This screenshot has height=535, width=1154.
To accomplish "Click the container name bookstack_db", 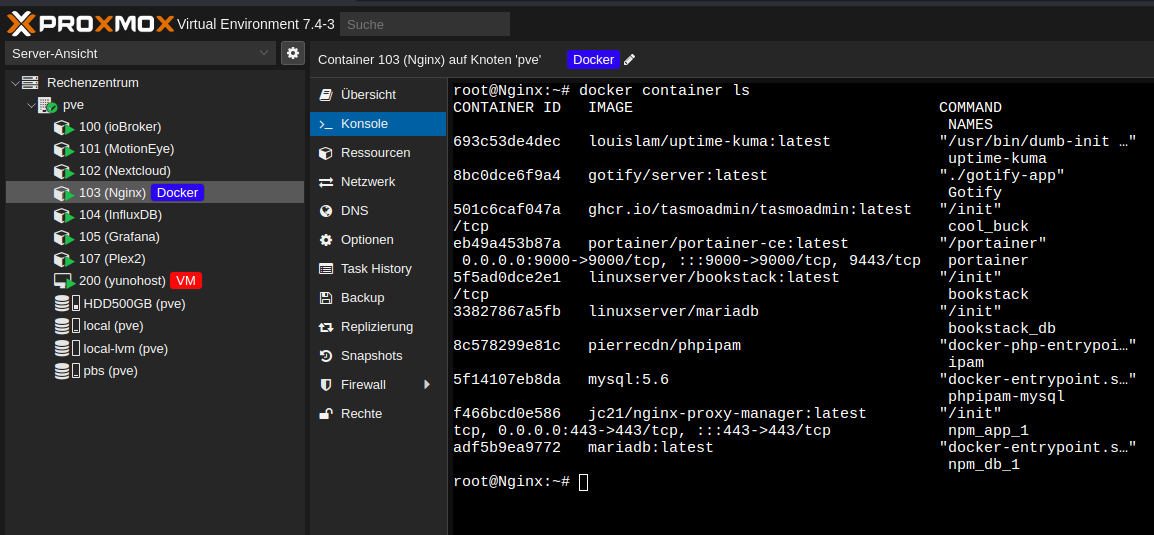I will [x=1002, y=328].
